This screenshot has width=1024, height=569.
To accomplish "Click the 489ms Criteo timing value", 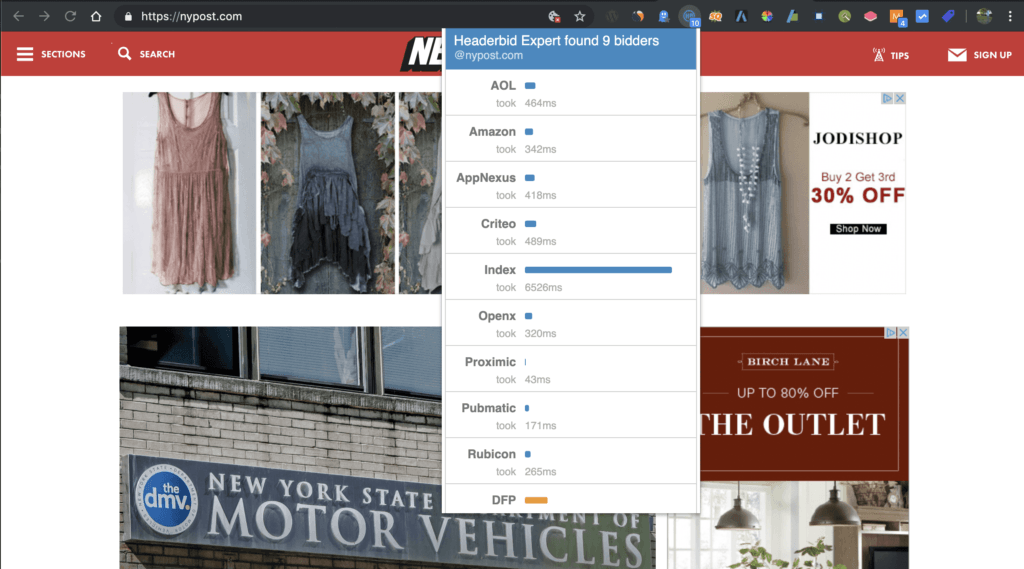I will click(541, 241).
